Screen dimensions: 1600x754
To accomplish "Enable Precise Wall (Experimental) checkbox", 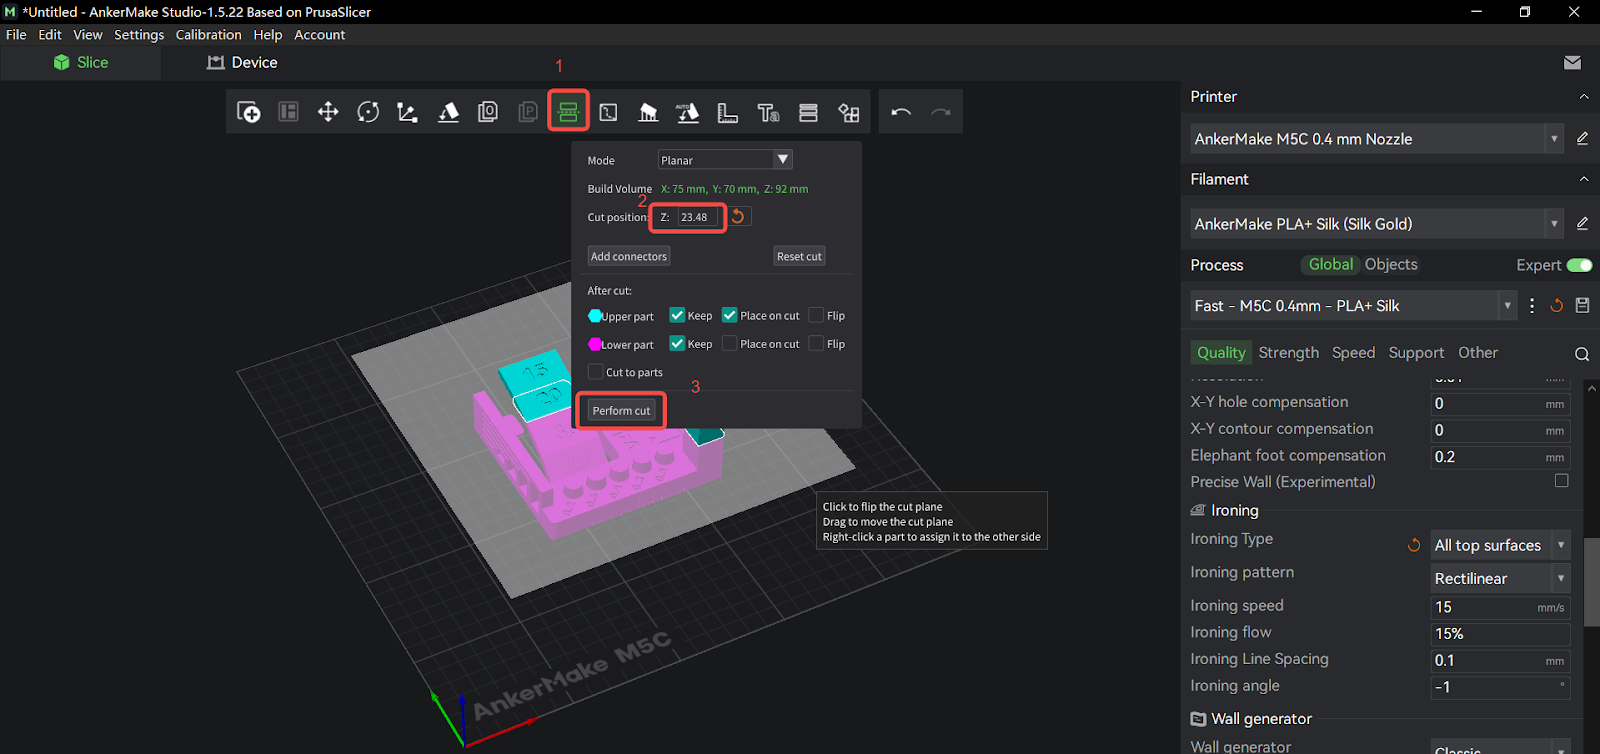I will (x=1561, y=481).
